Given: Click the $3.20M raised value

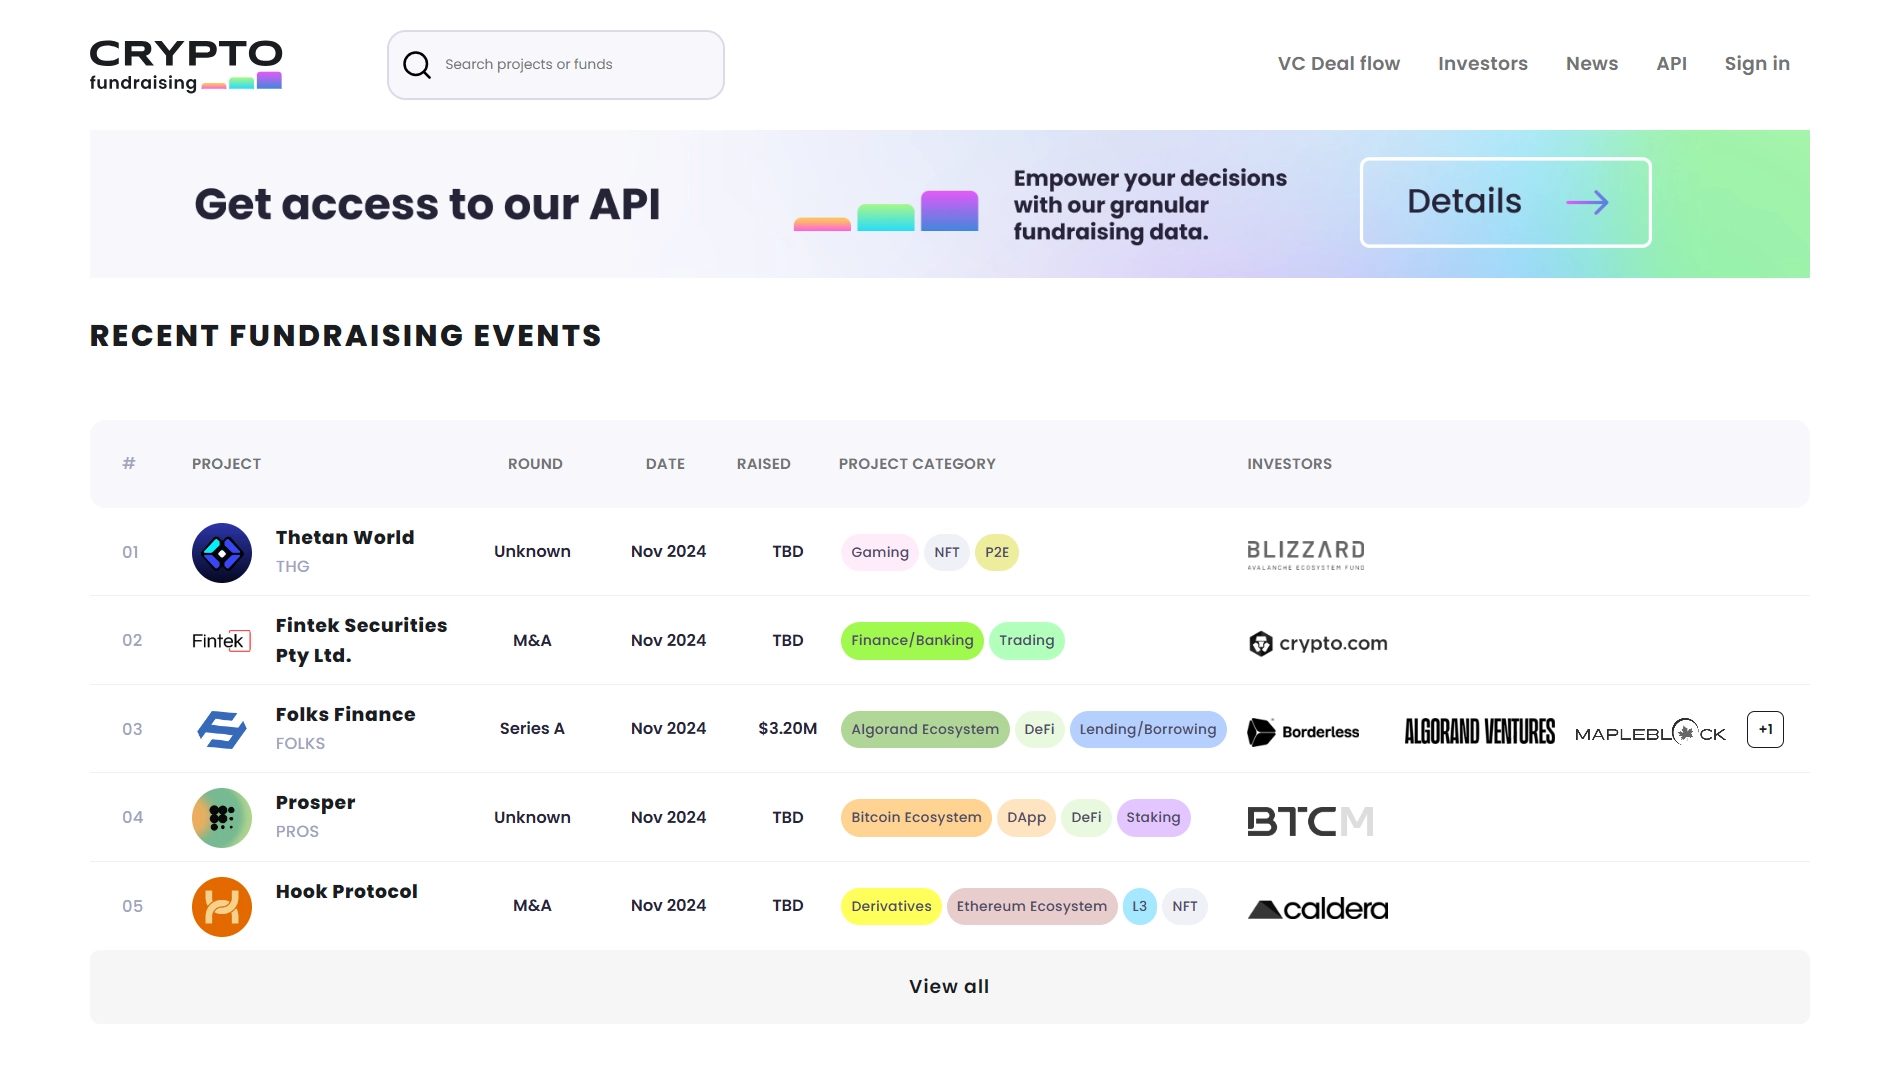Looking at the screenshot, I should [787, 729].
